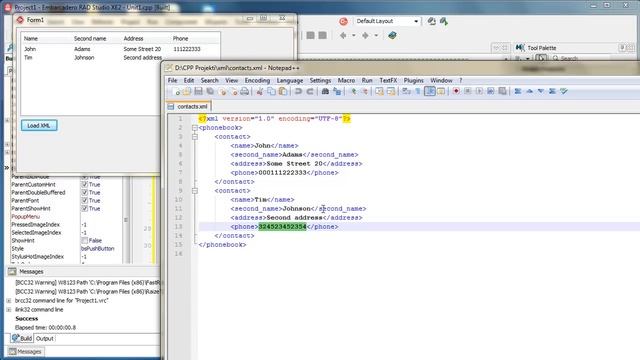Click the bsPushButton Style value
This screenshot has height=360, width=640.
[x=98, y=249]
